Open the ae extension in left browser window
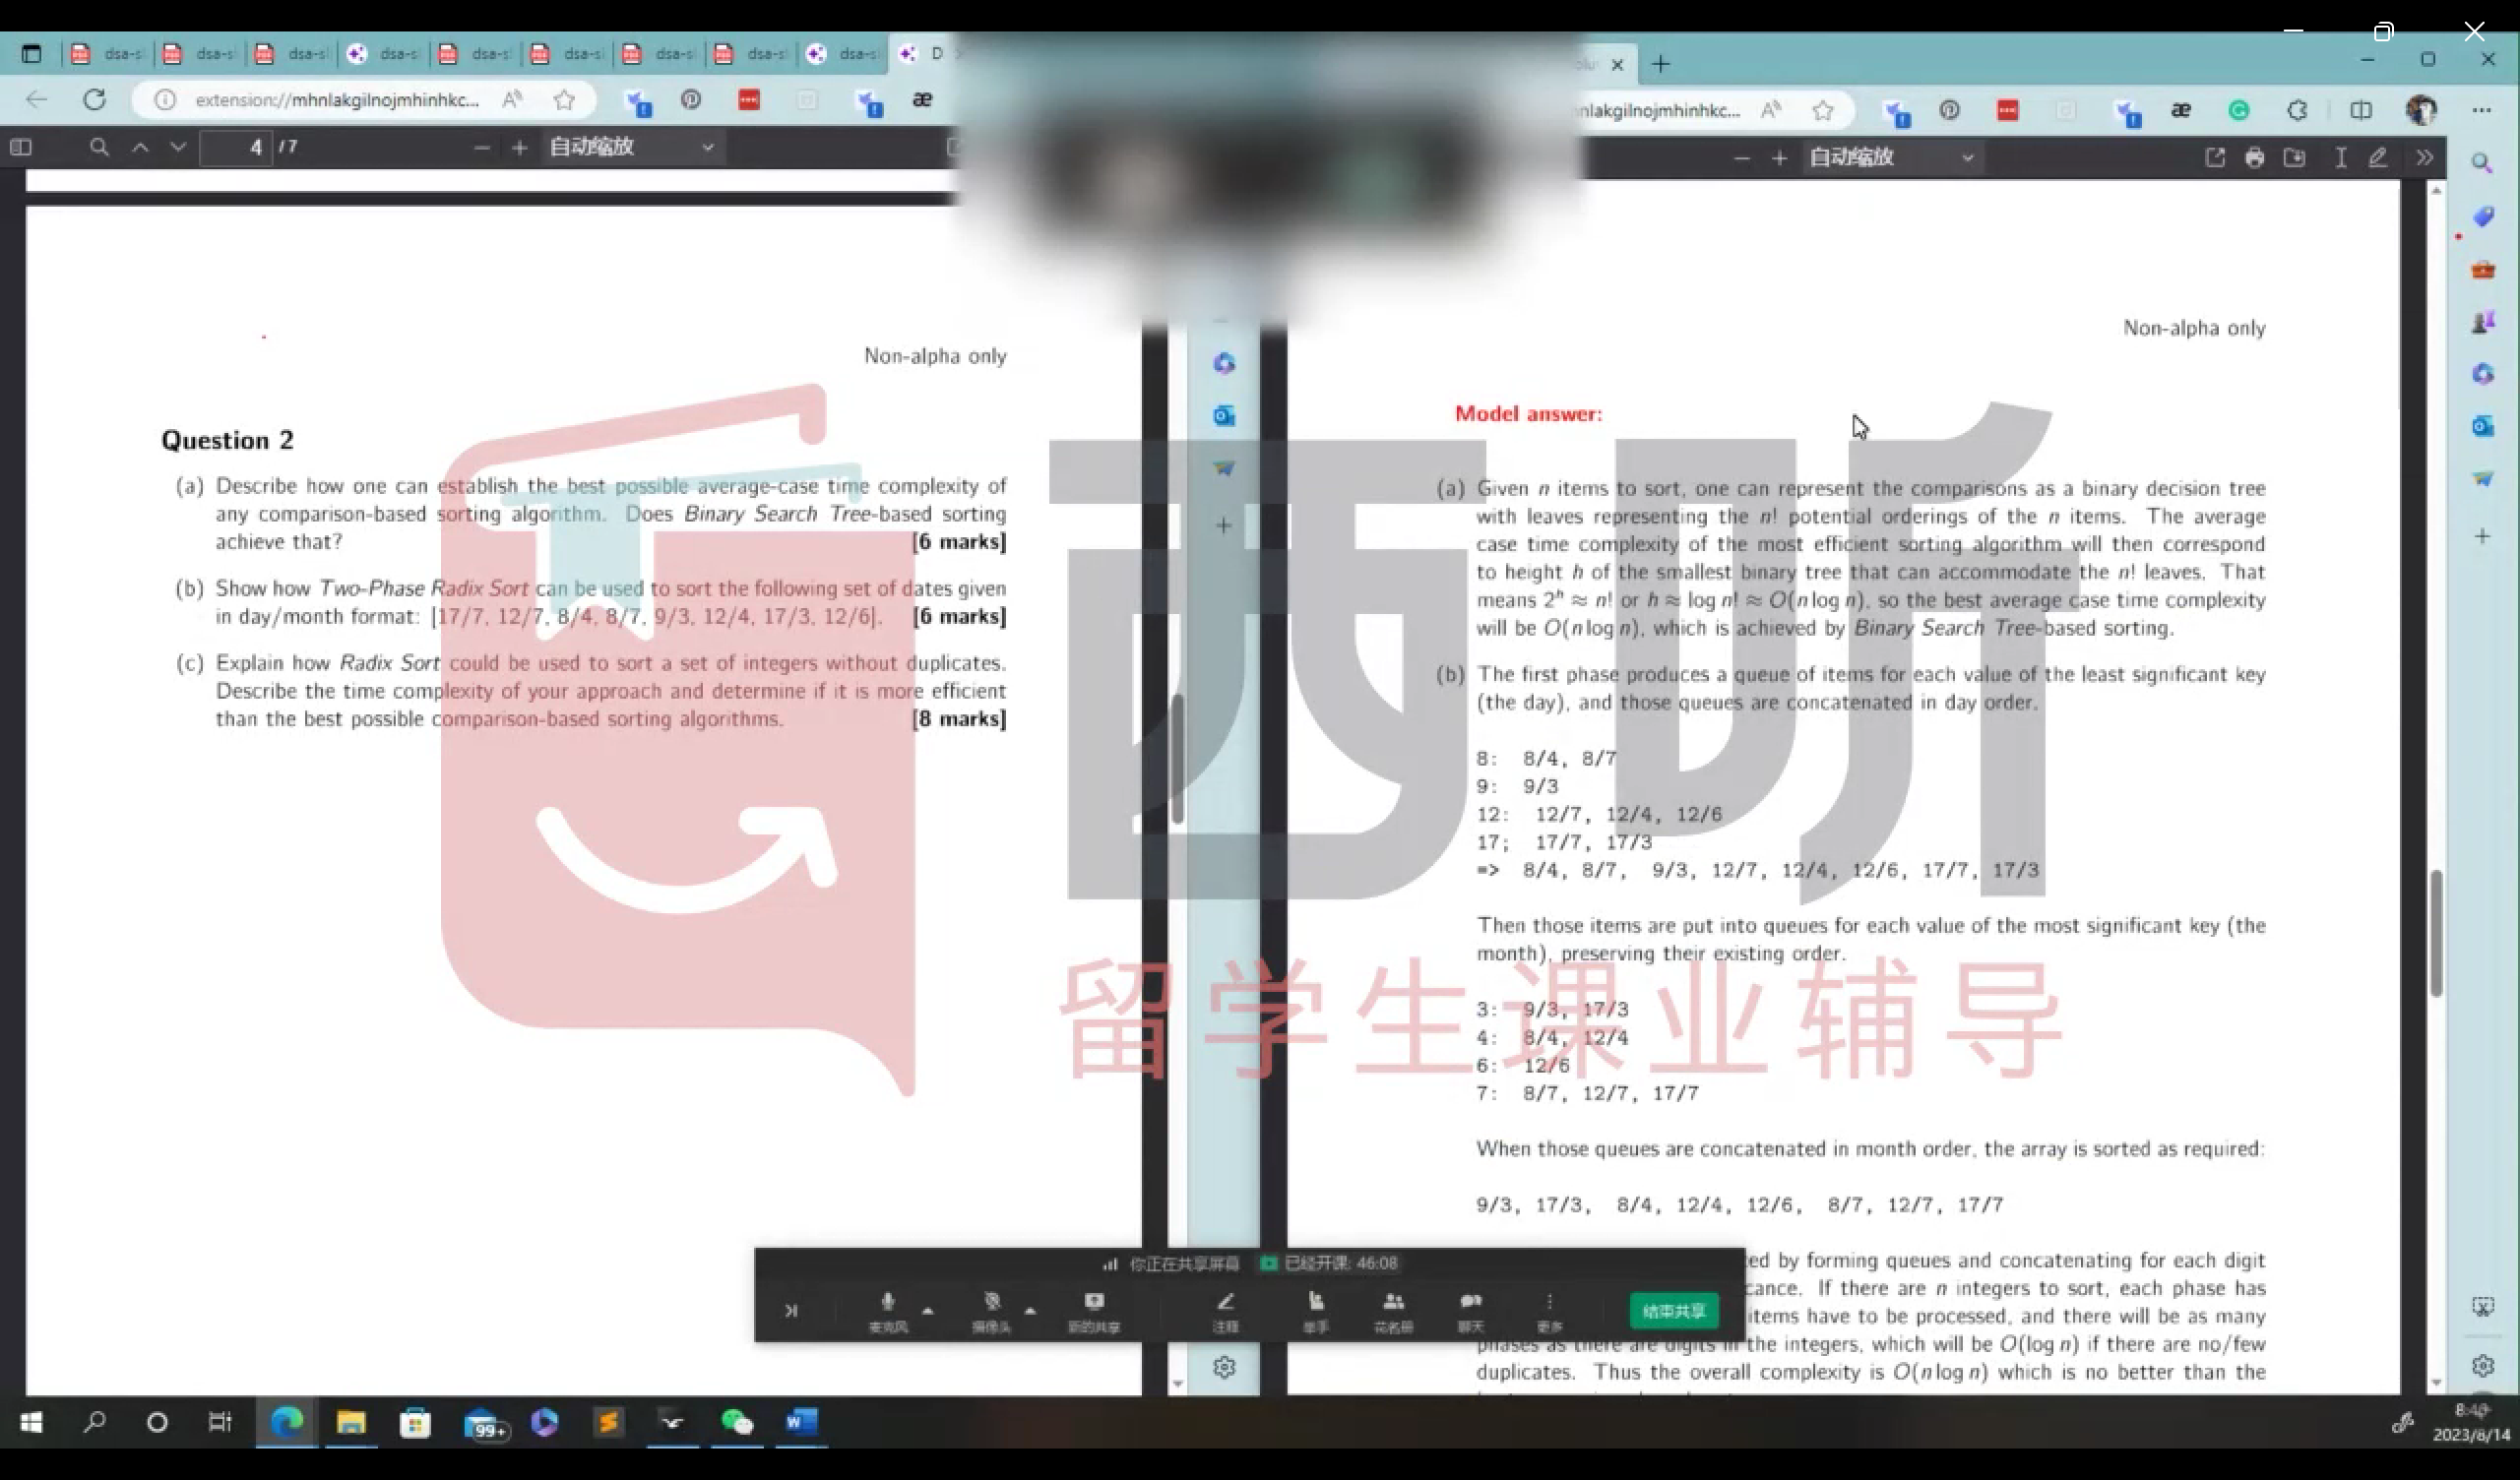 [x=922, y=99]
